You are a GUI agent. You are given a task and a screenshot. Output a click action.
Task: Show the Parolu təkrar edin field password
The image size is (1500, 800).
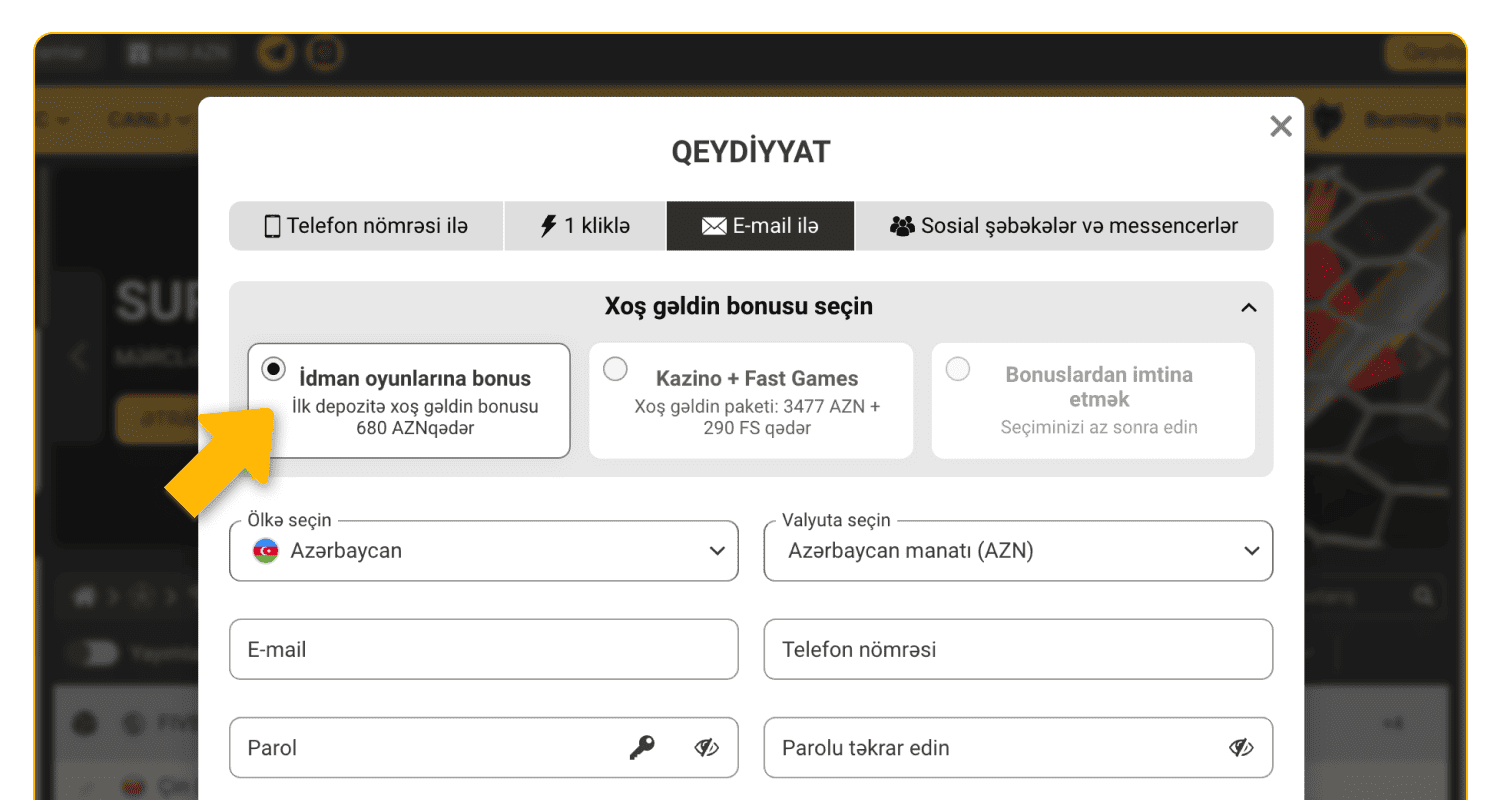tap(1241, 747)
